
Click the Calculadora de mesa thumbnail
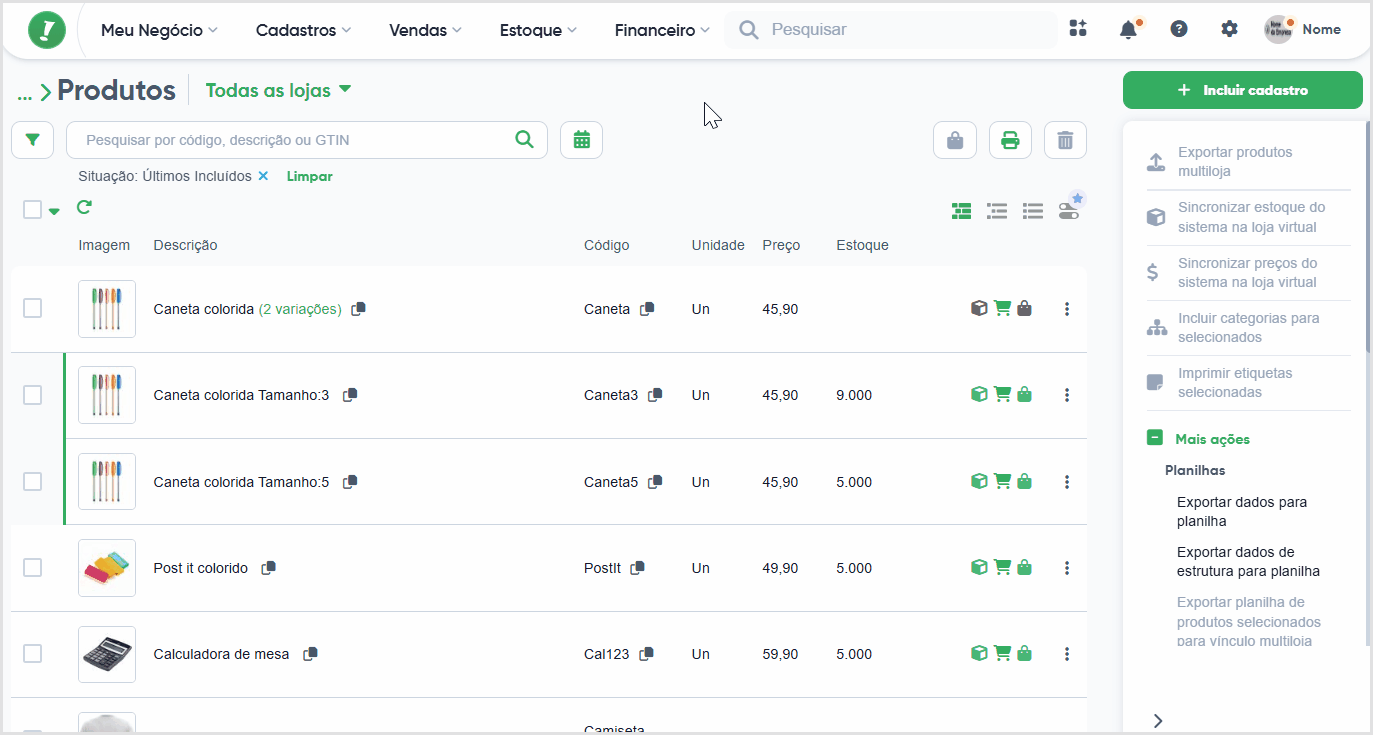tap(107, 653)
